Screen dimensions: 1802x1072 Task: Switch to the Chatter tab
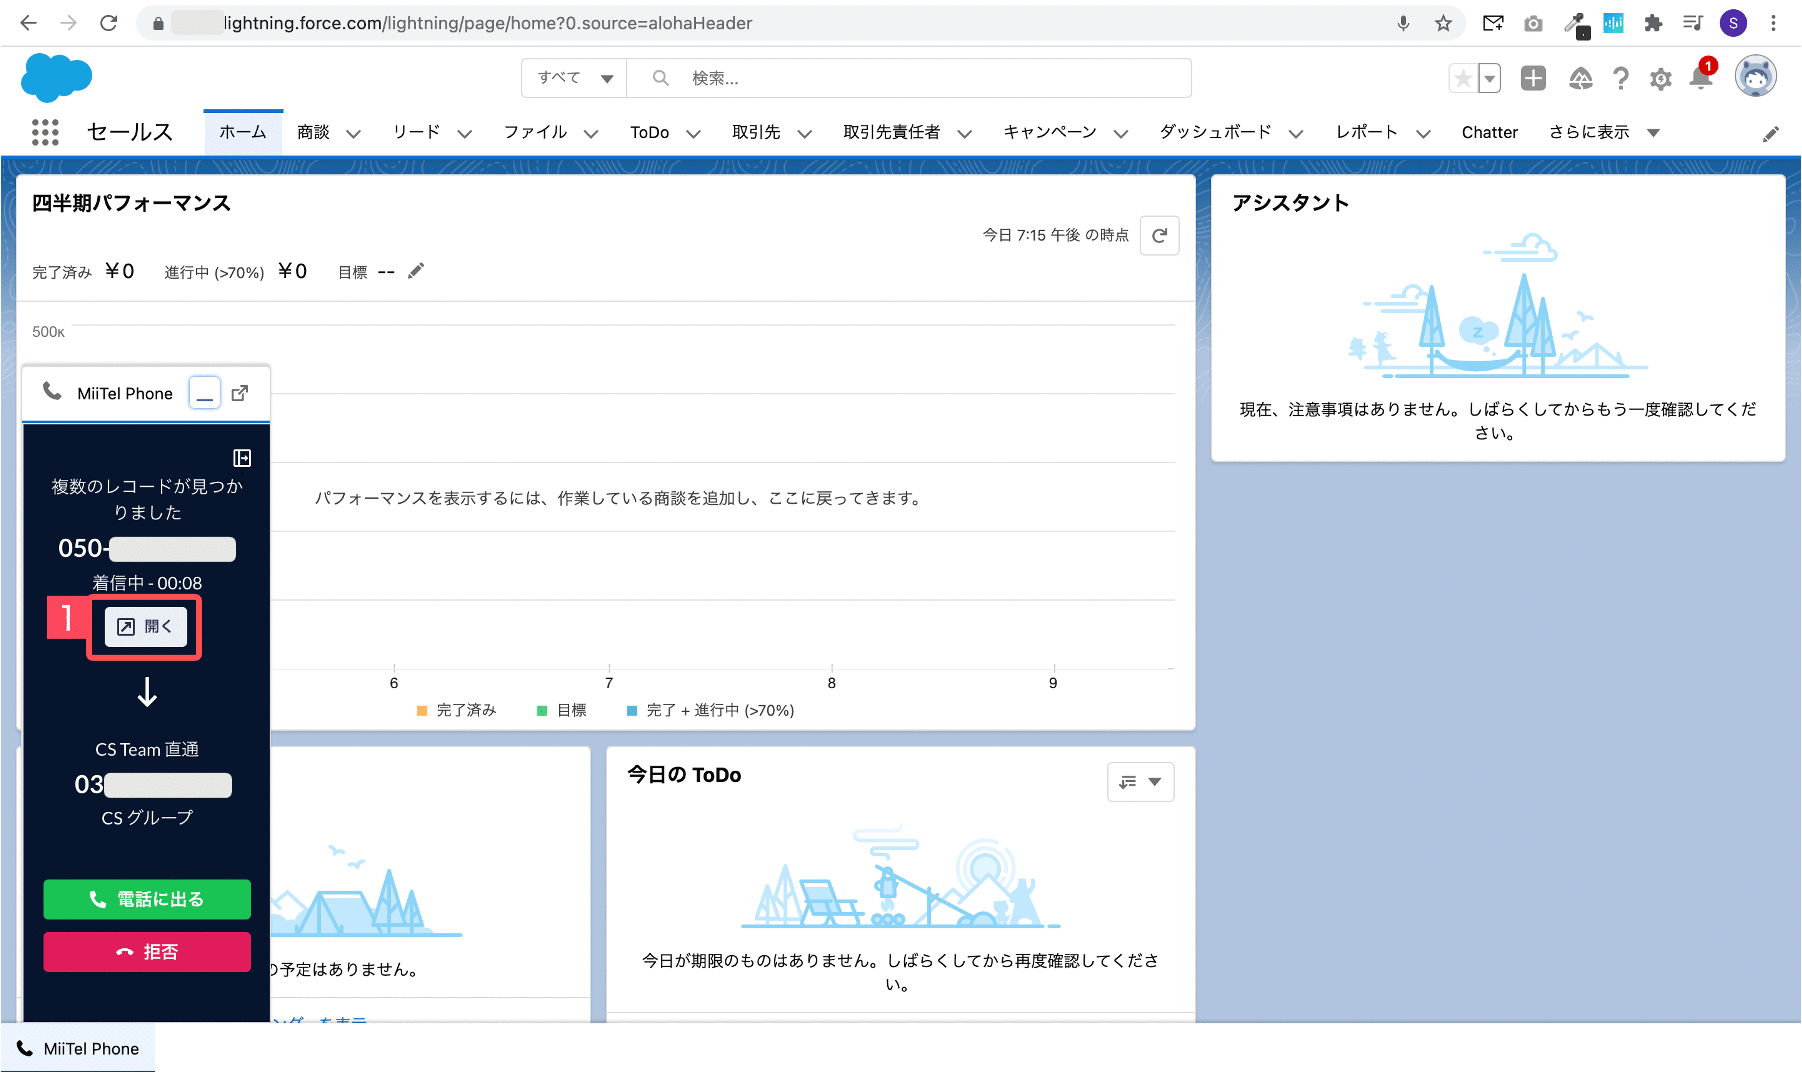pyautogui.click(x=1489, y=132)
